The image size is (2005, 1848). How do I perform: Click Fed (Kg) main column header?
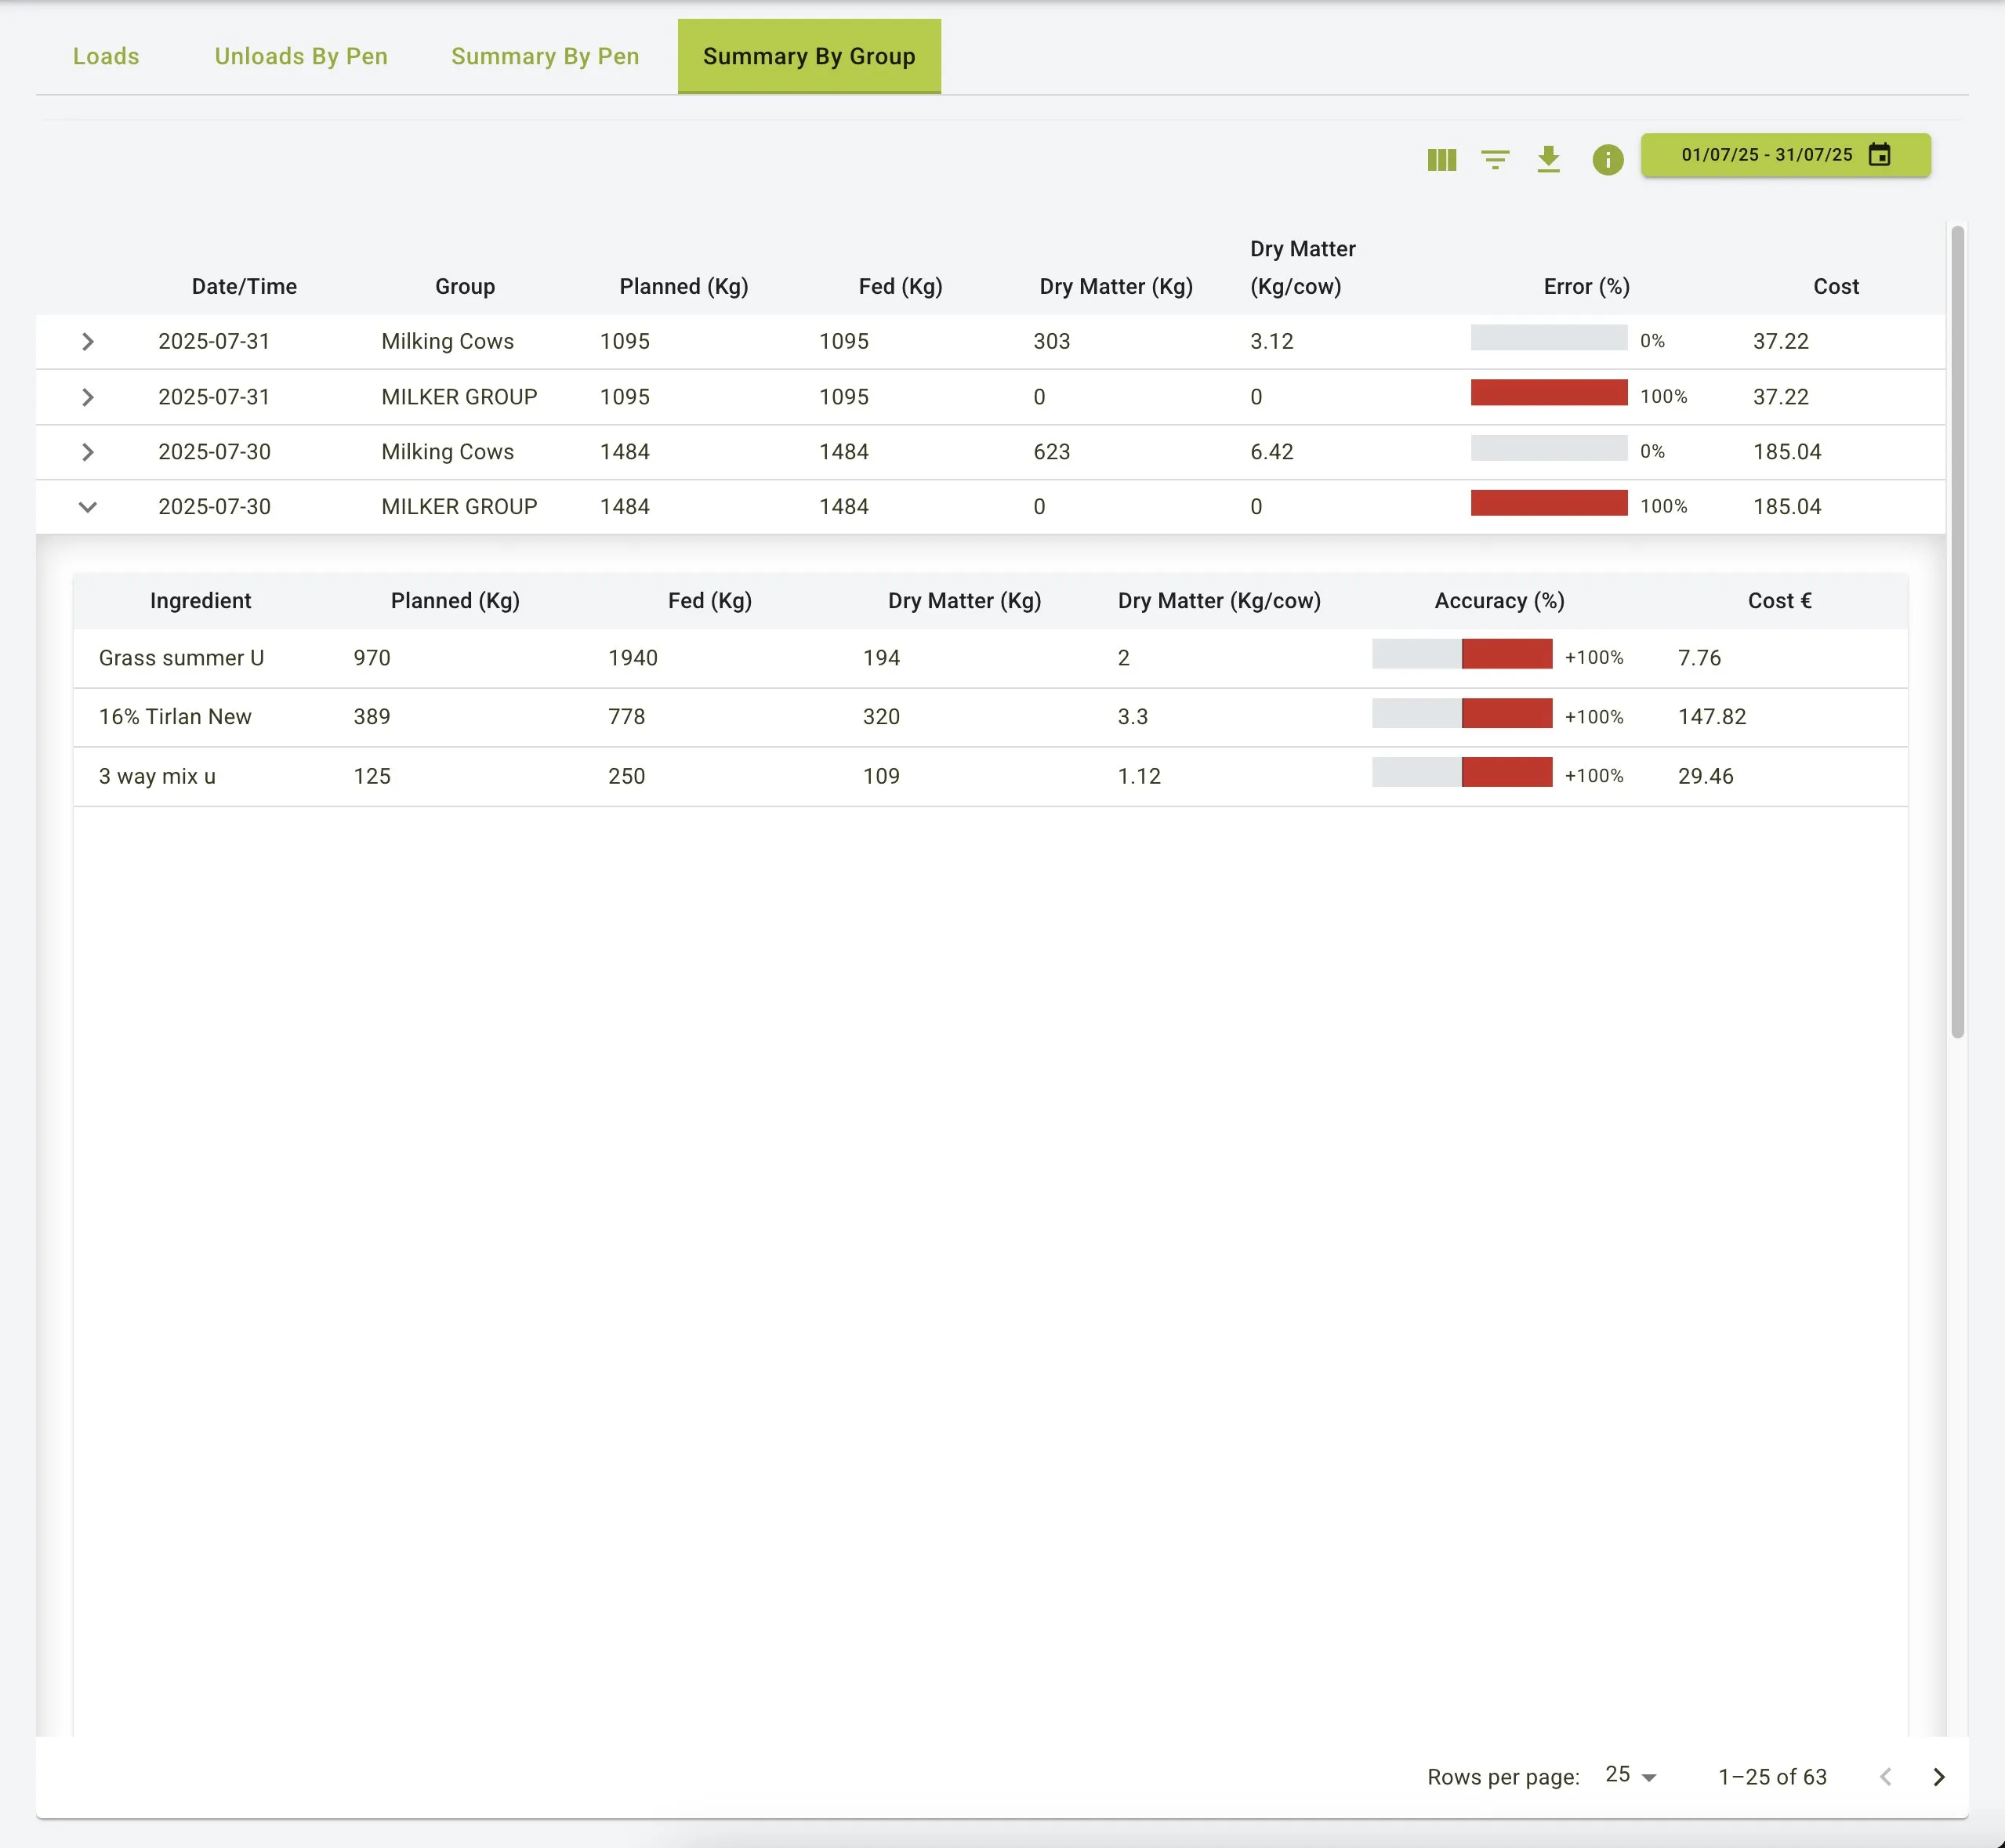pyautogui.click(x=900, y=286)
